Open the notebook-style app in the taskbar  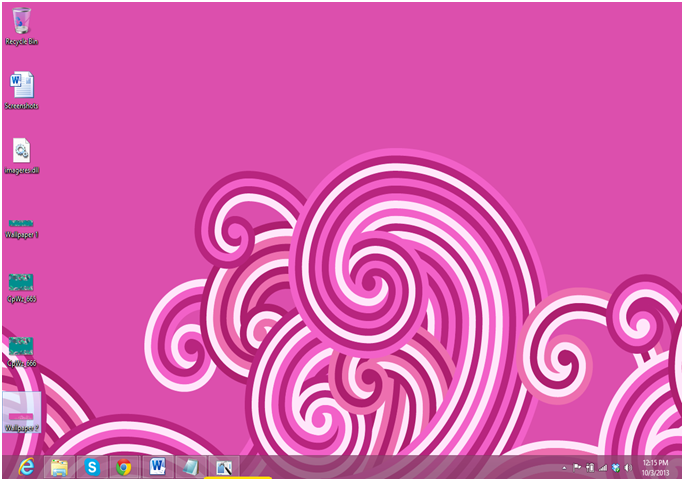coord(190,467)
